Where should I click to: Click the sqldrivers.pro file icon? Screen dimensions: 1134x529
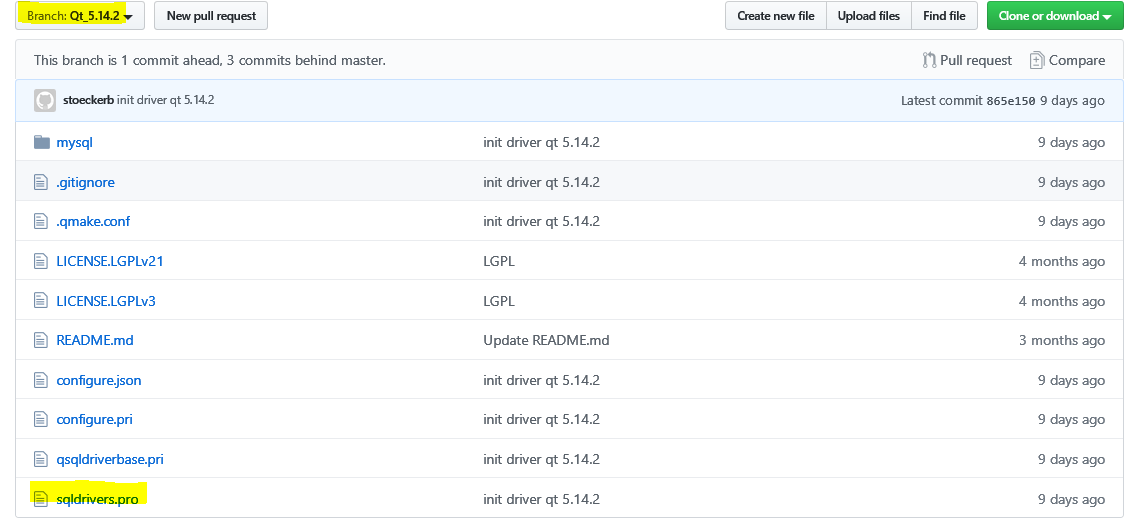coord(40,499)
